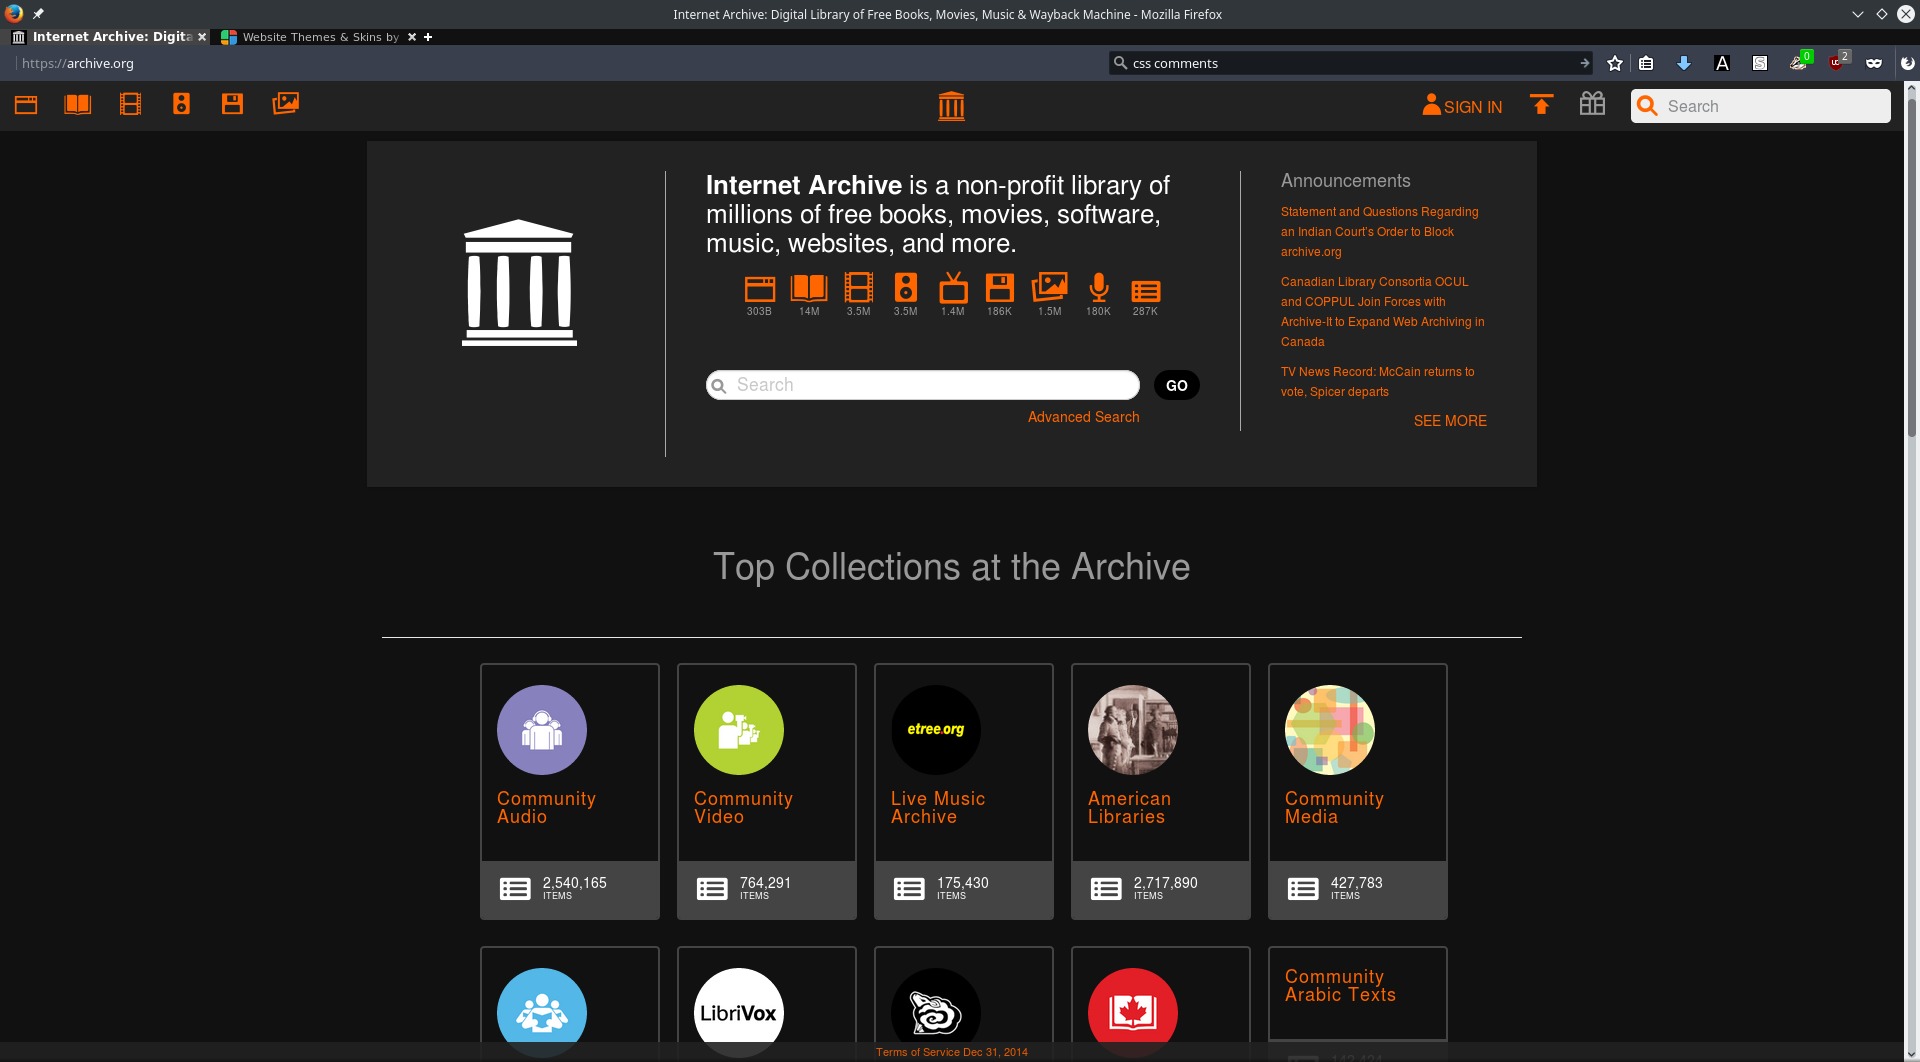
Task: Open Firefox downloads with the blue arrow icon
Action: coord(1684,62)
